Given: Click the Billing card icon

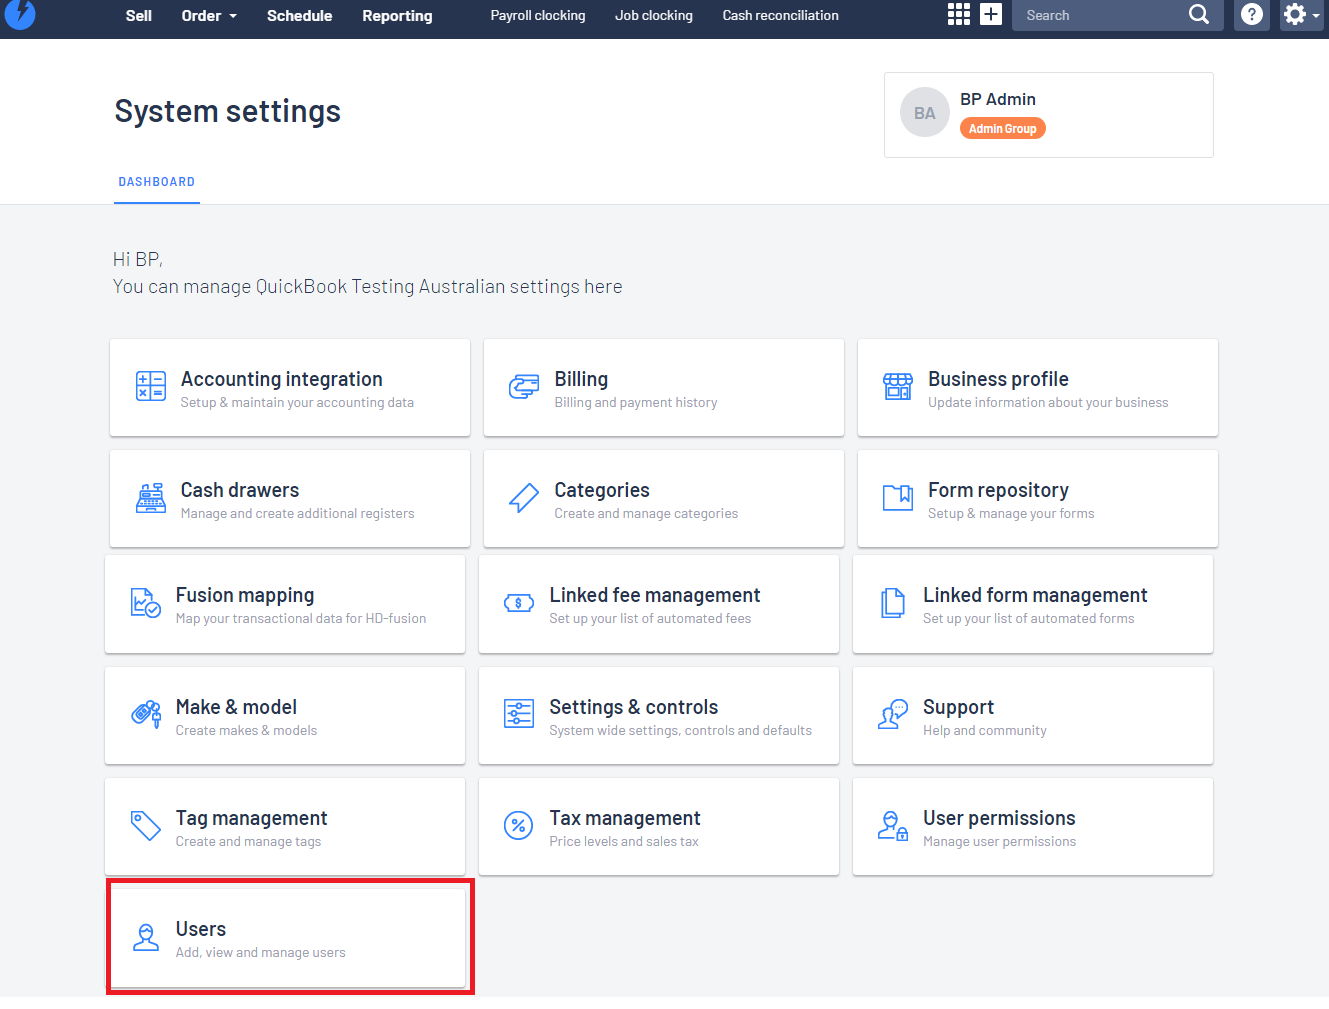Looking at the screenshot, I should (x=524, y=387).
